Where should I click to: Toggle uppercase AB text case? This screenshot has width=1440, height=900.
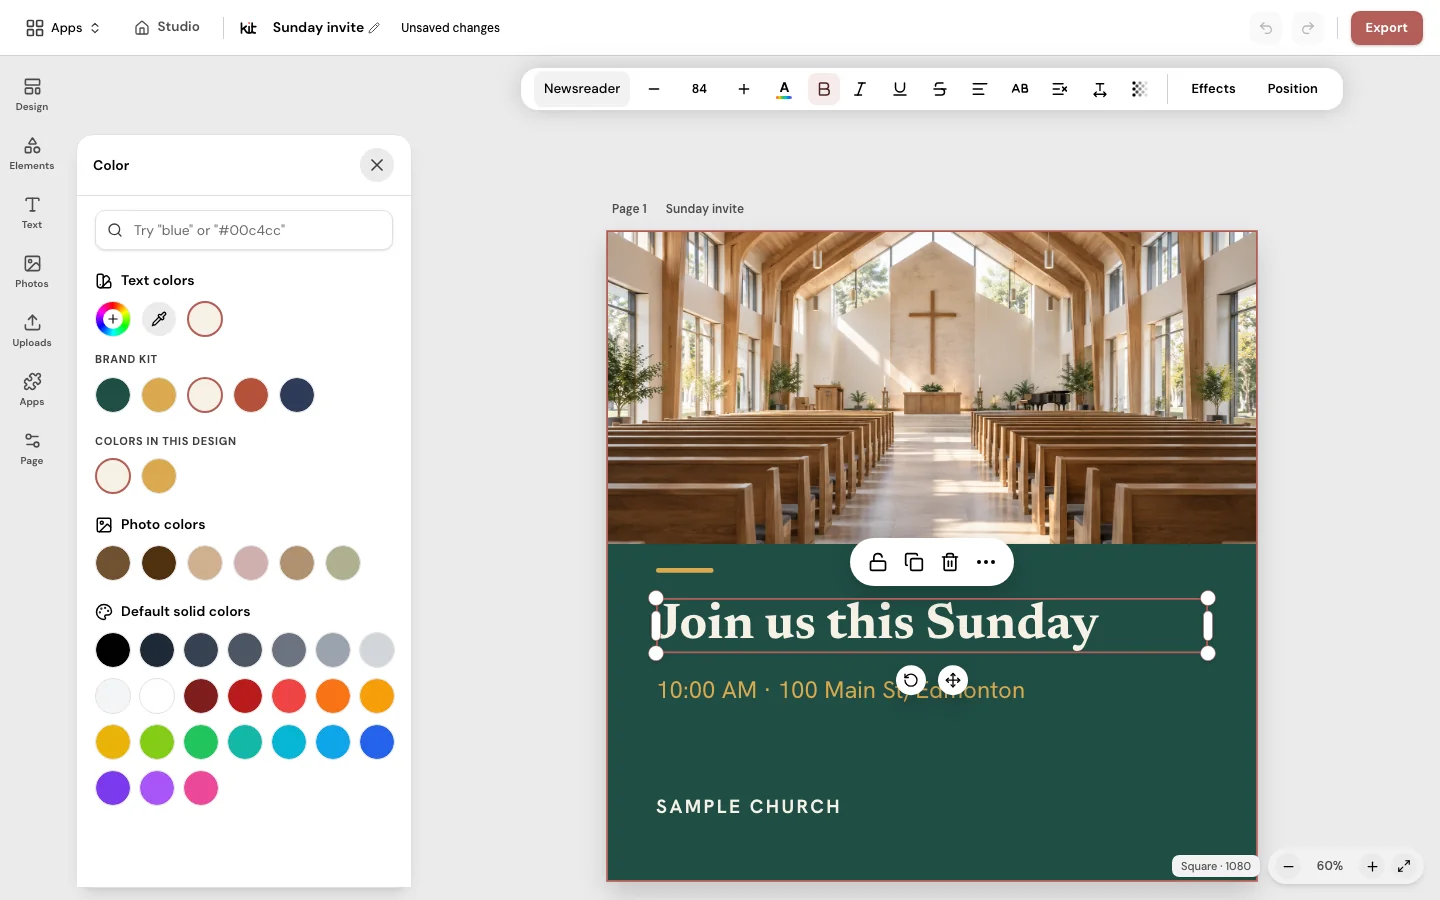tap(1020, 89)
